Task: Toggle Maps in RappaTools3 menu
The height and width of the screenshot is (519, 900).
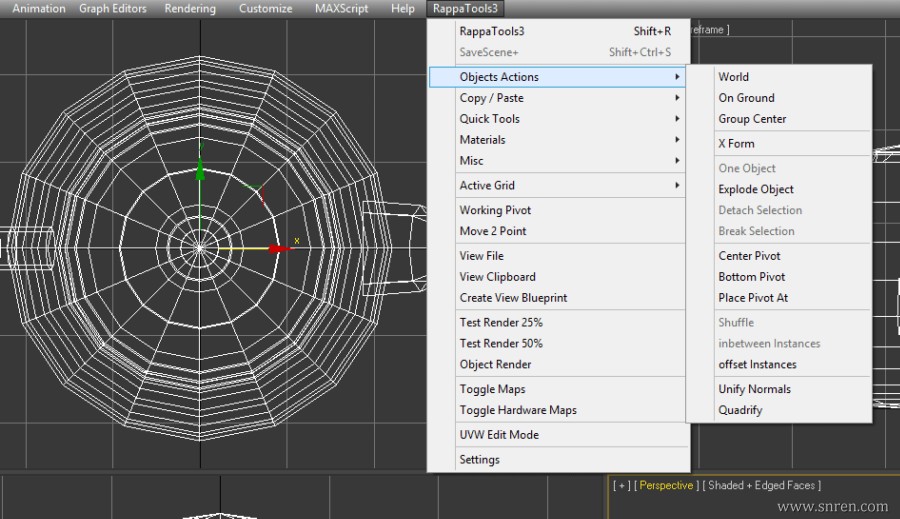Action: coord(492,389)
